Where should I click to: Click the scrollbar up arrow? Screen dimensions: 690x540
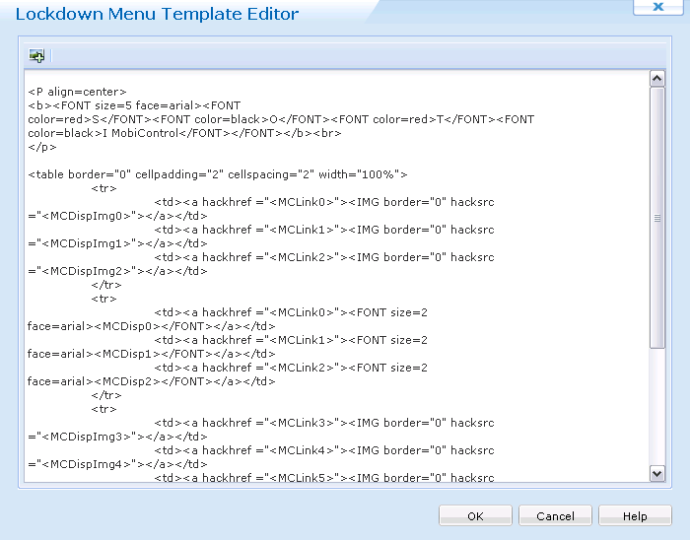pos(657,79)
